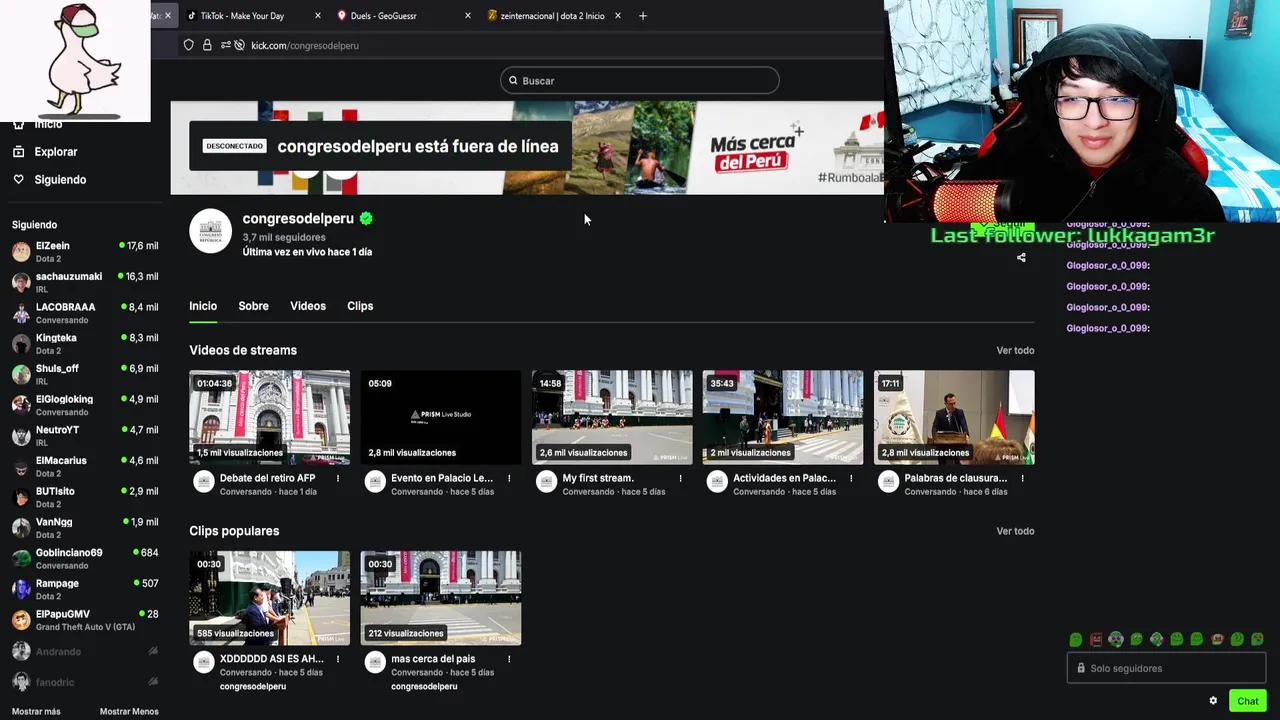Click Mostrar Menos in sidebar
The width and height of the screenshot is (1280, 720).
pyautogui.click(x=129, y=712)
